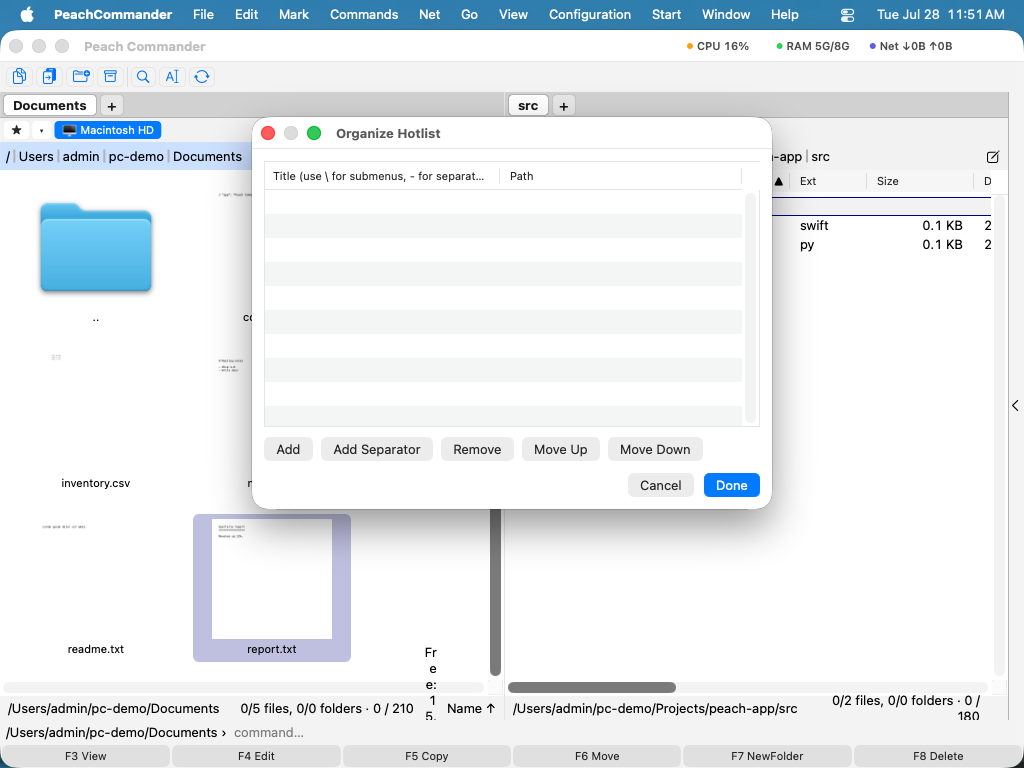Click the F4 Edit button
The width and height of the screenshot is (1024, 768).
[x=256, y=756]
